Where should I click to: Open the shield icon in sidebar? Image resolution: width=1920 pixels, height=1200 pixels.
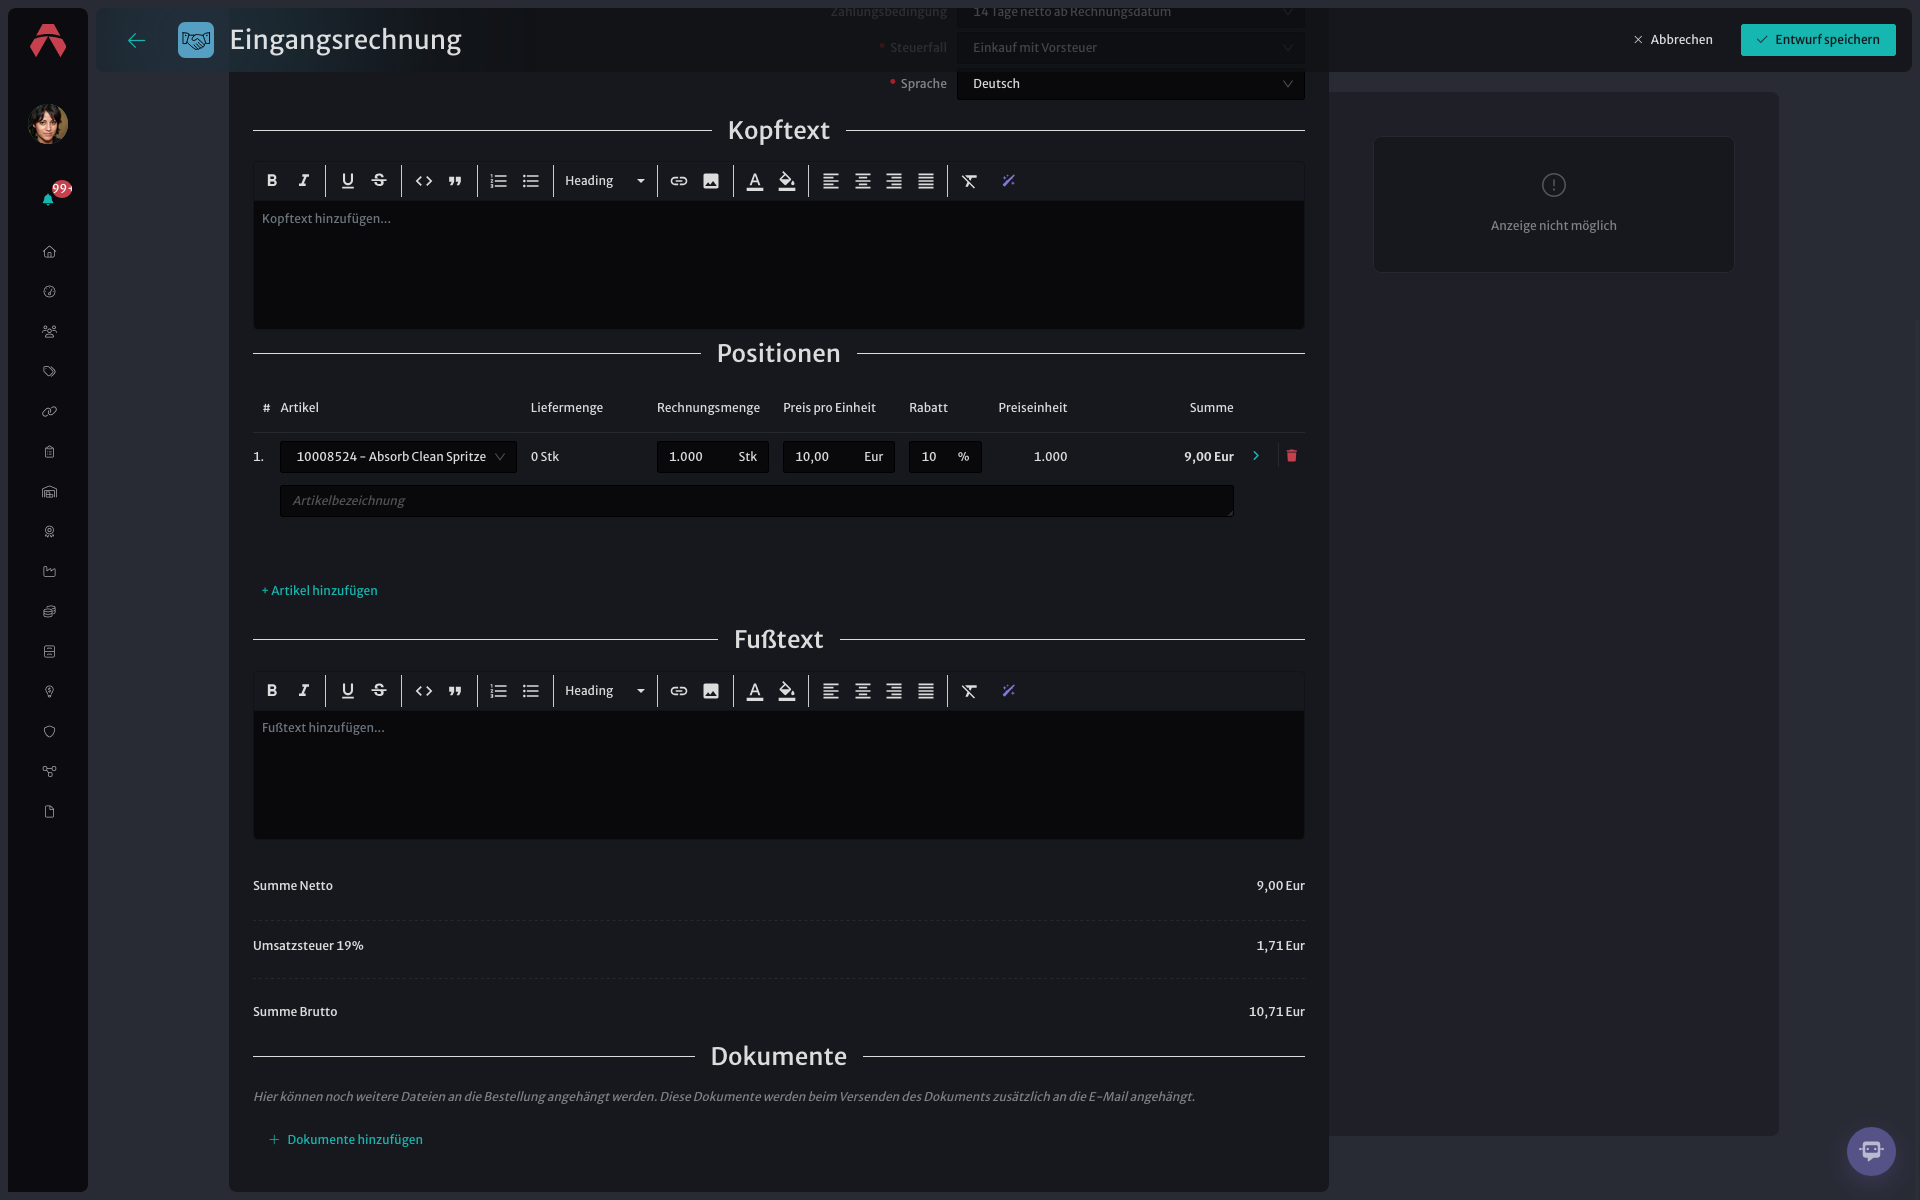pyautogui.click(x=49, y=732)
